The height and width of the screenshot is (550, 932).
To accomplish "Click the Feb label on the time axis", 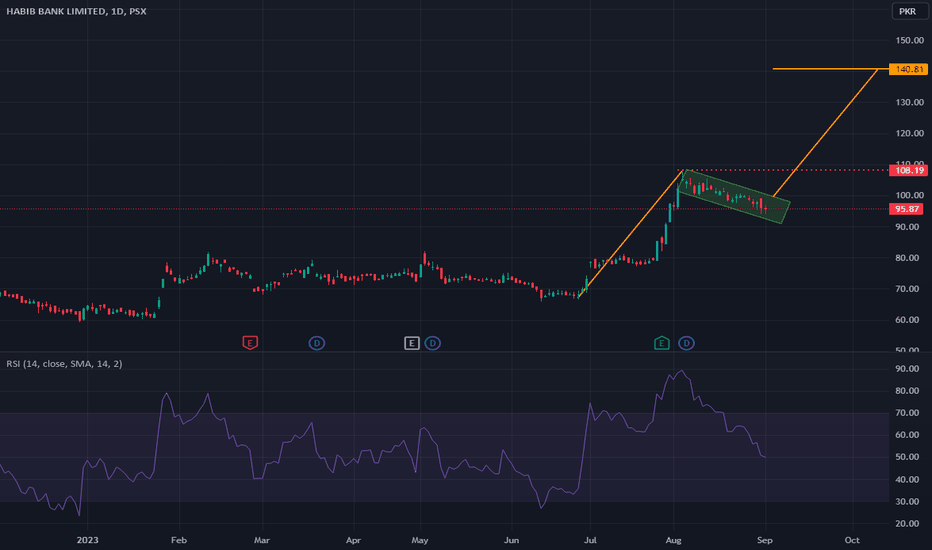I will [179, 540].
